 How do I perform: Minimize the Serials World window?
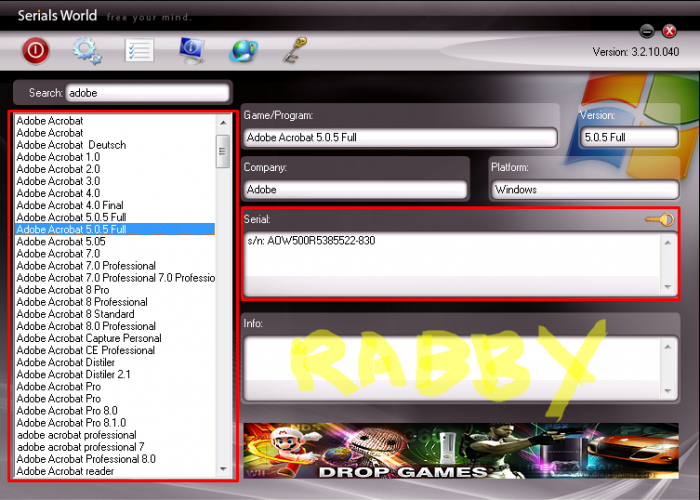pos(647,31)
